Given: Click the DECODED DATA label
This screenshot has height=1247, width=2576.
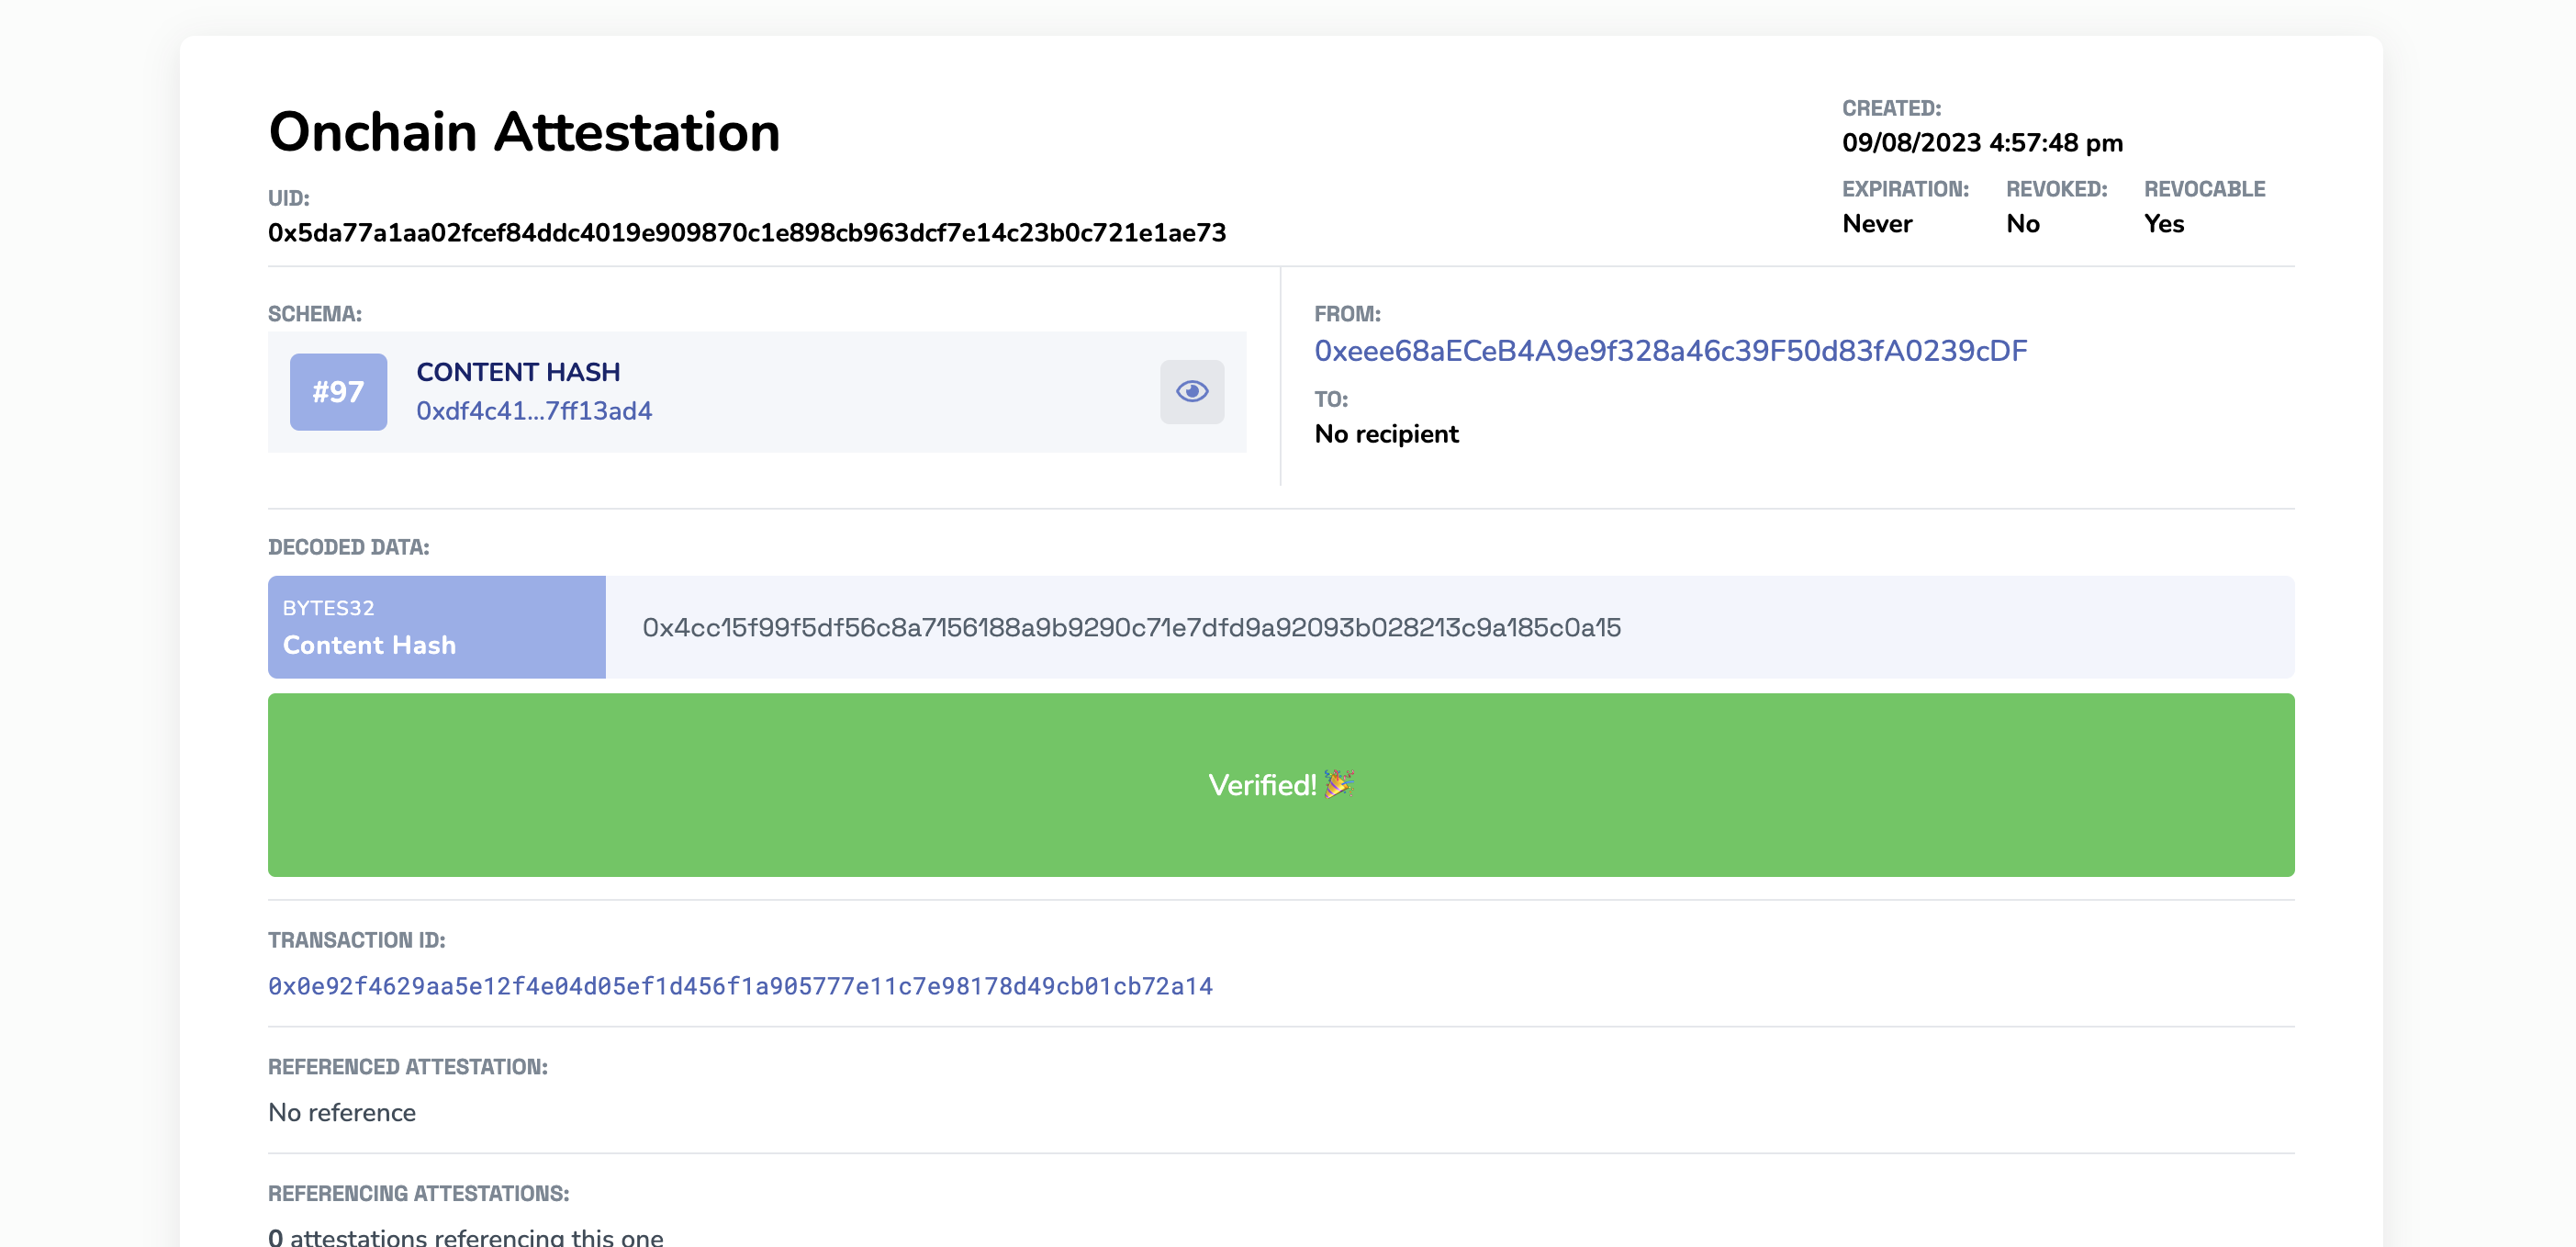Looking at the screenshot, I should click(348, 547).
